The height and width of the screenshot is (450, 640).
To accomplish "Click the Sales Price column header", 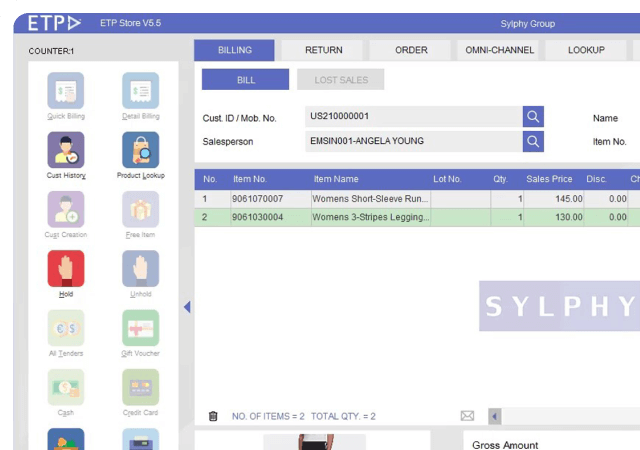I will [549, 179].
